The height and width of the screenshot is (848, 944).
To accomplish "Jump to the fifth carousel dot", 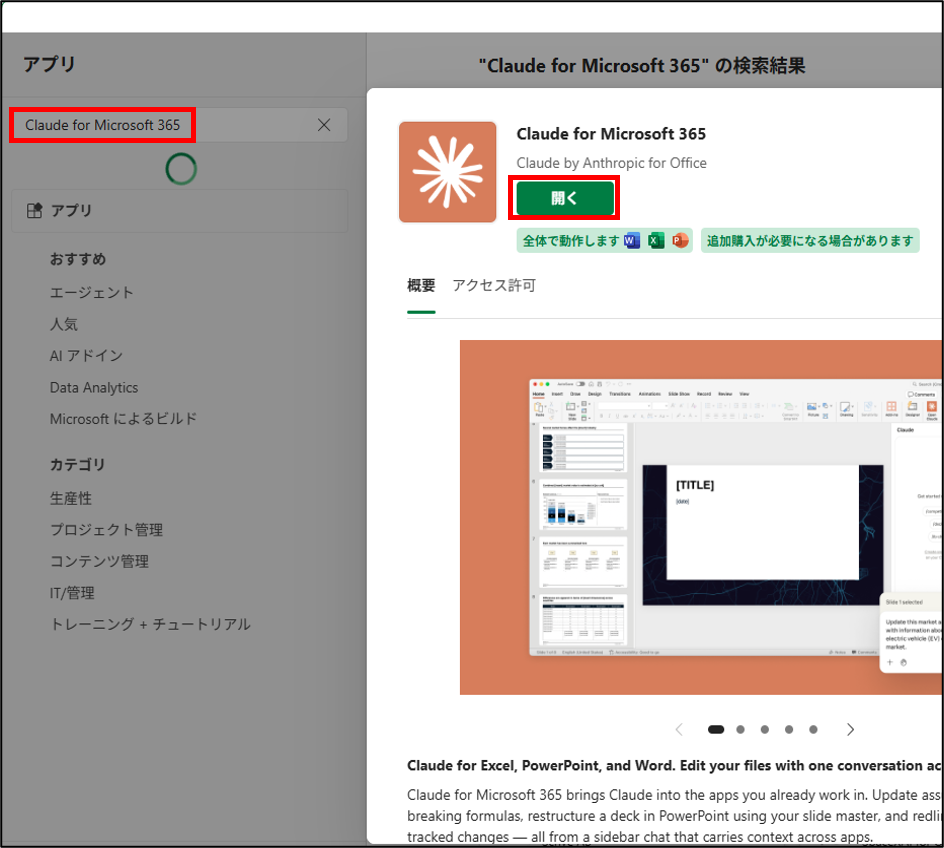I will [813, 729].
